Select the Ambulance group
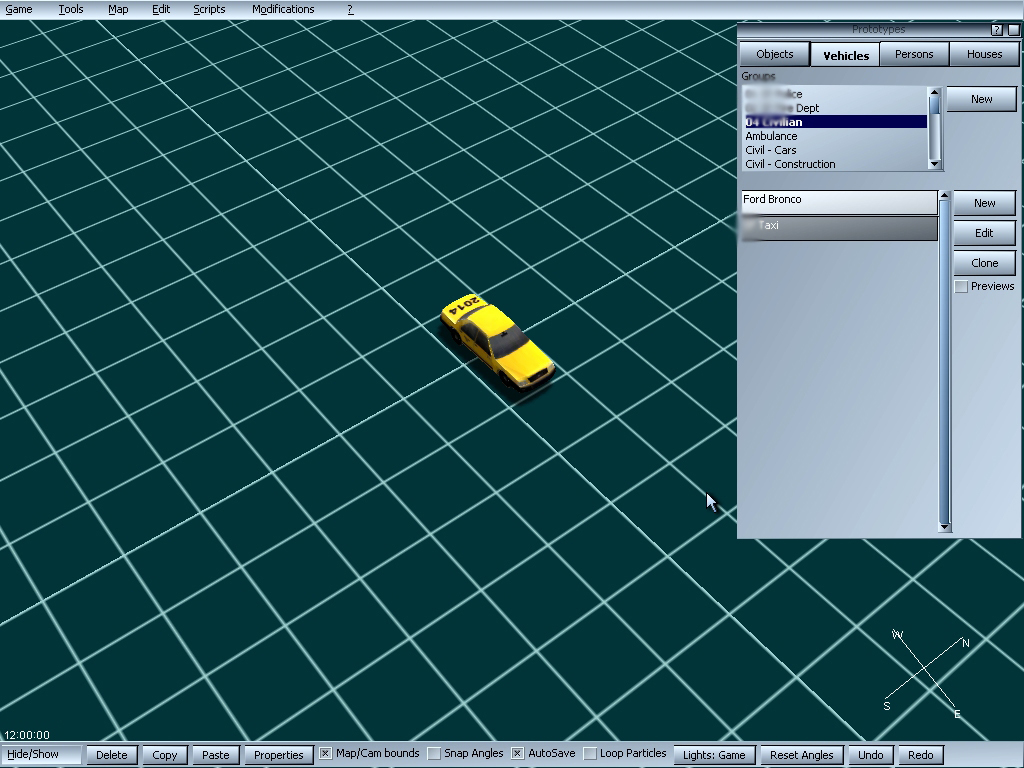Image resolution: width=1024 pixels, height=768 pixels. pyautogui.click(x=835, y=136)
